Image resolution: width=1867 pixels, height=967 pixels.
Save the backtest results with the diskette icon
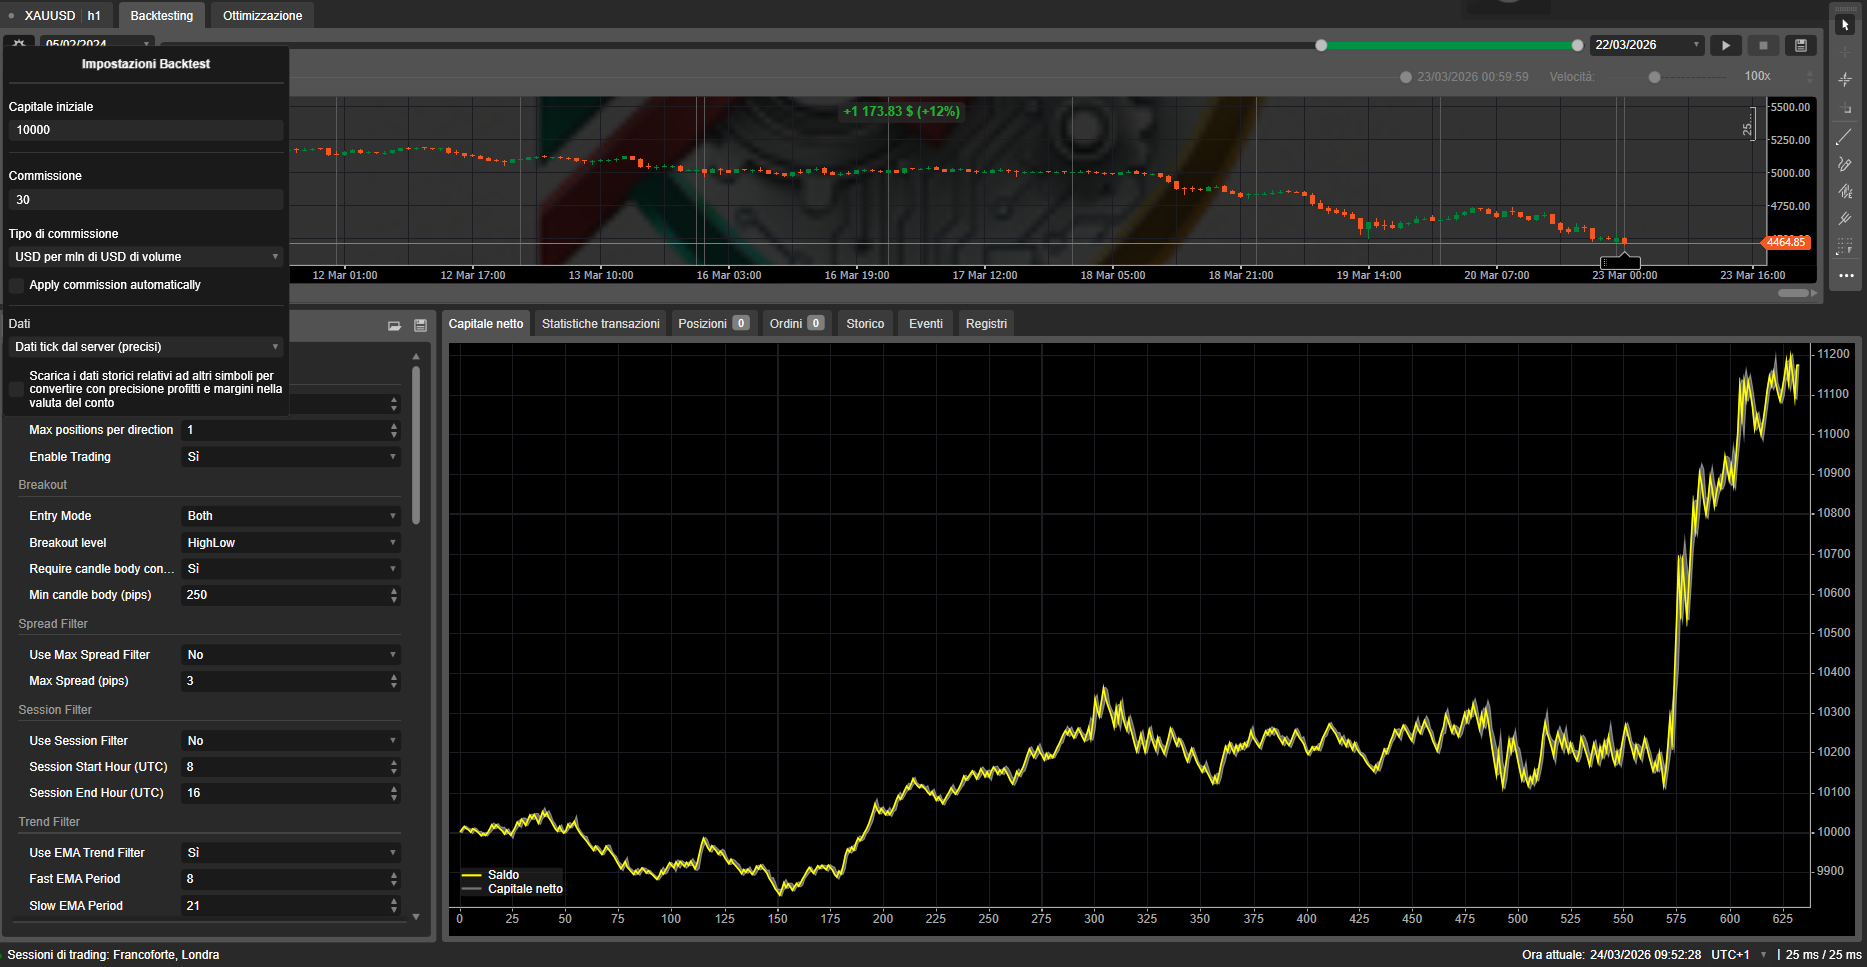tap(1800, 45)
